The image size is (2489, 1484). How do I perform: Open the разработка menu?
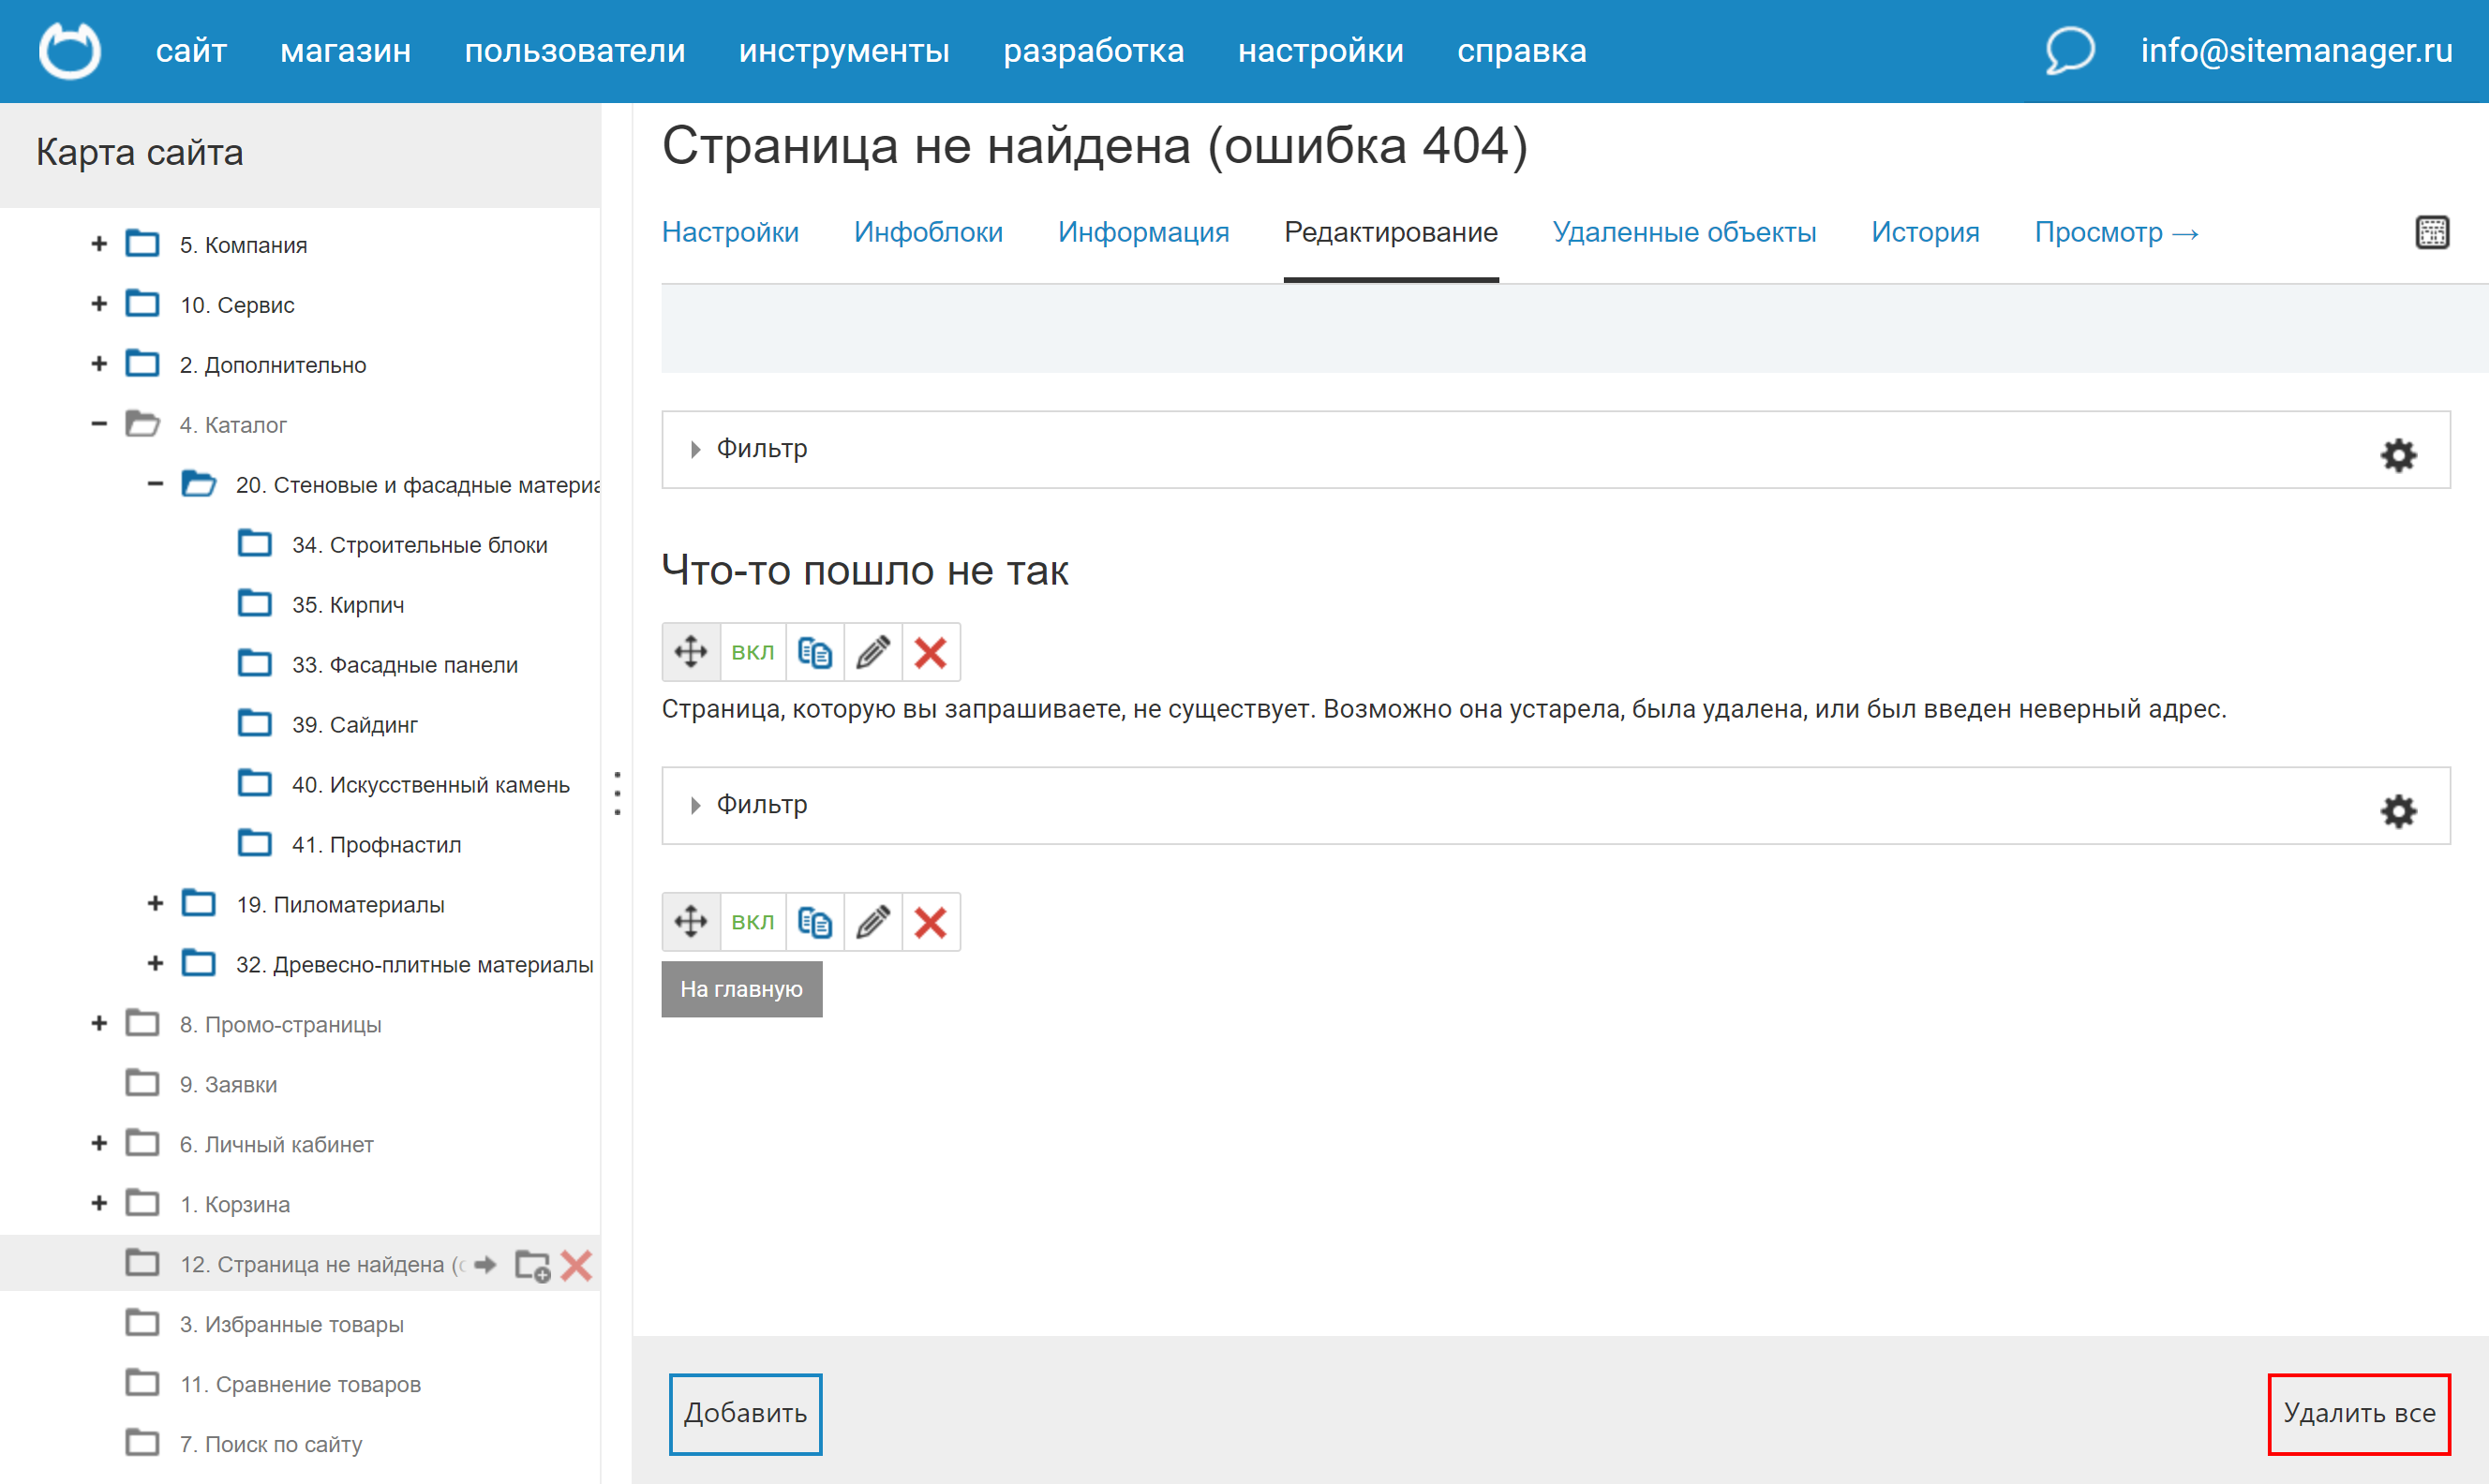(1093, 50)
